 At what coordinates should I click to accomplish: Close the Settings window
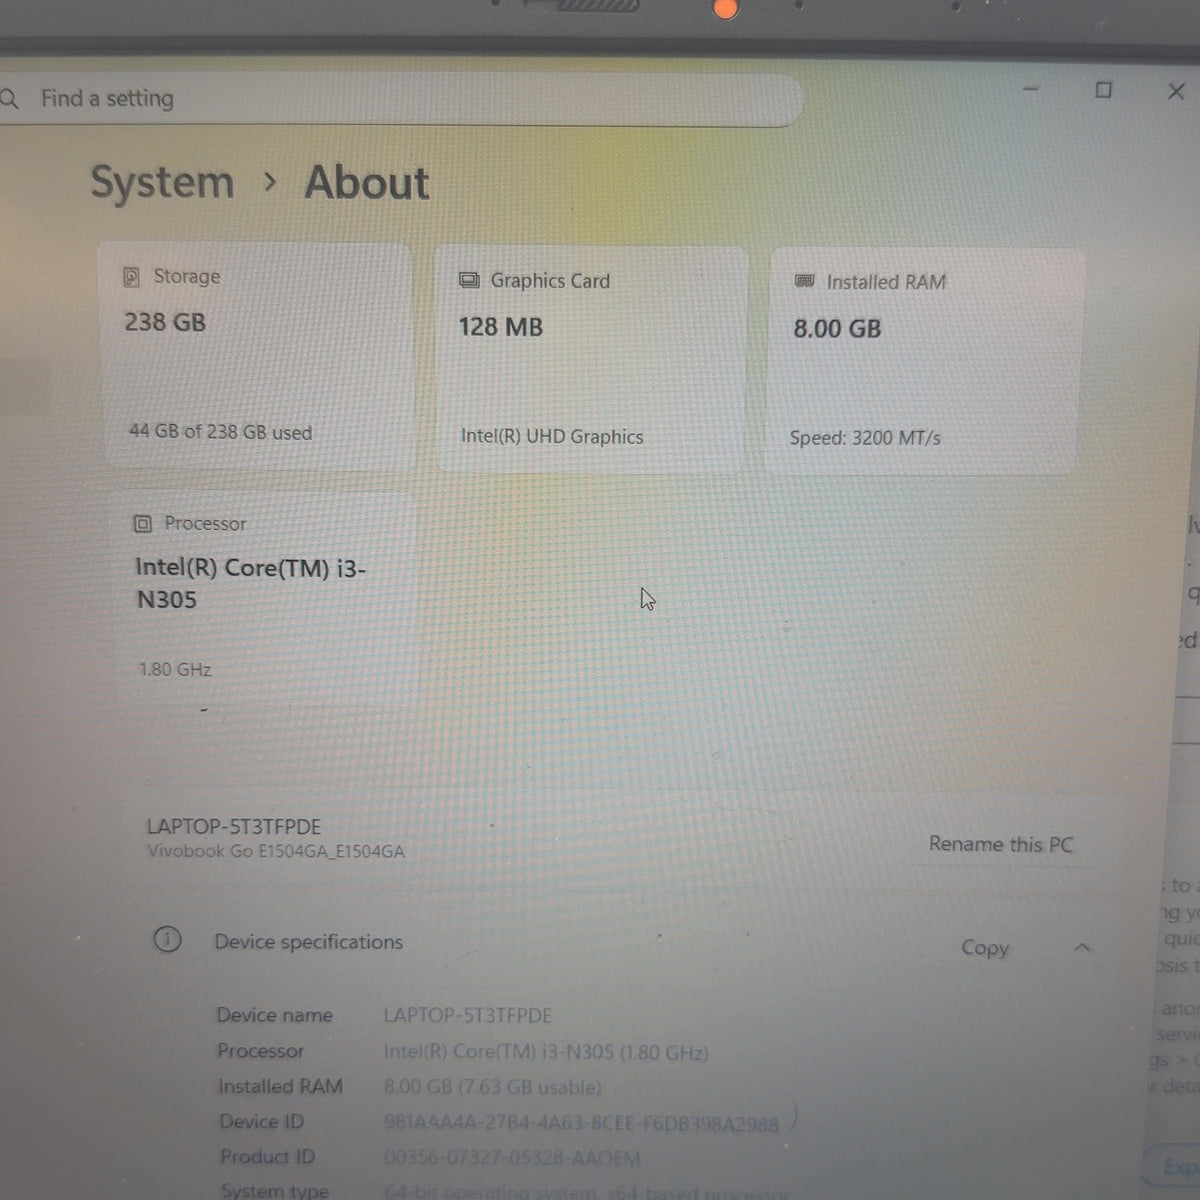click(1176, 91)
